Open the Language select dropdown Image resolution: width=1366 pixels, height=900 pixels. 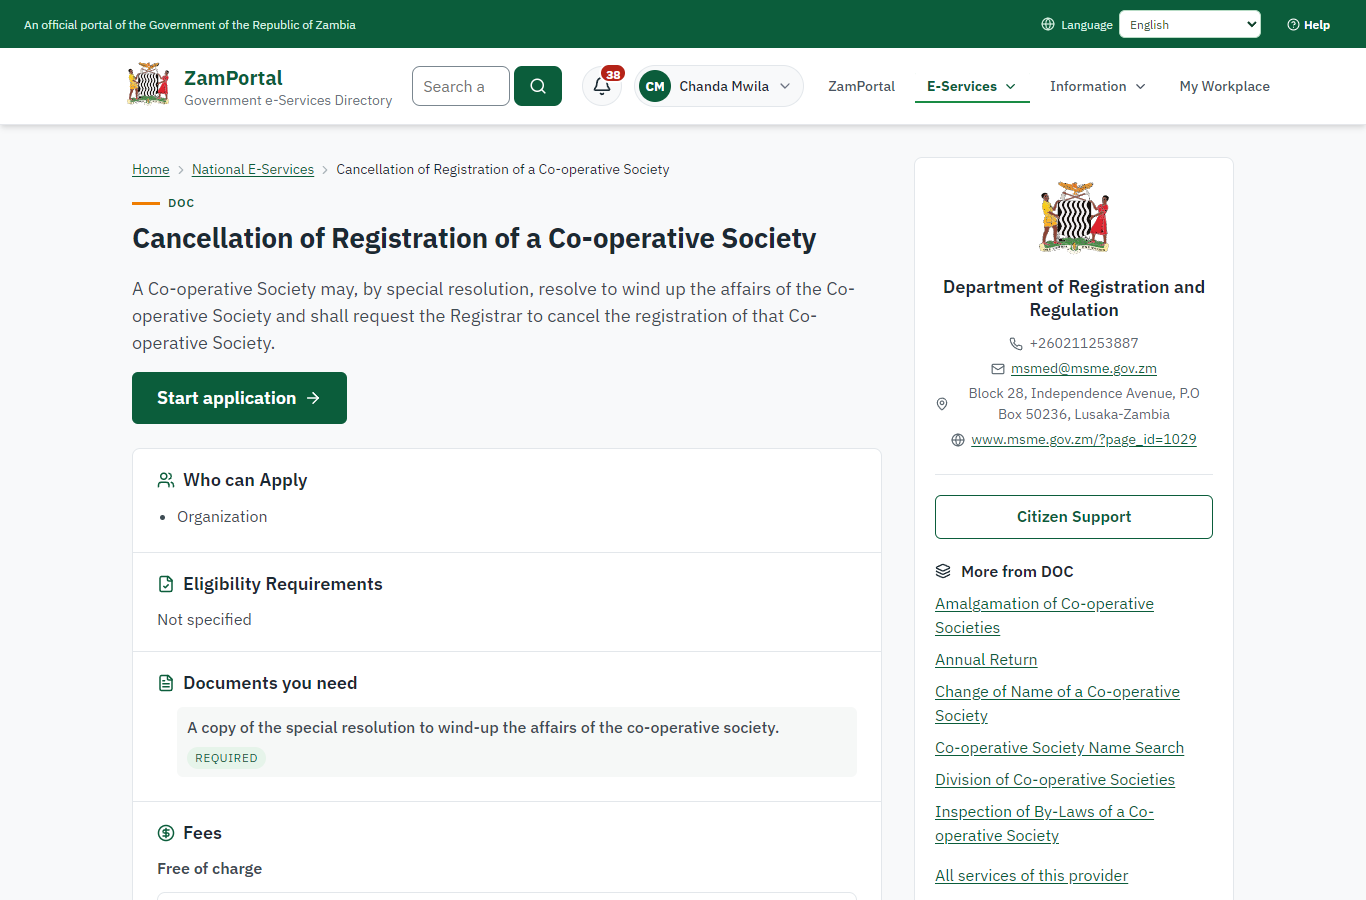(1190, 24)
